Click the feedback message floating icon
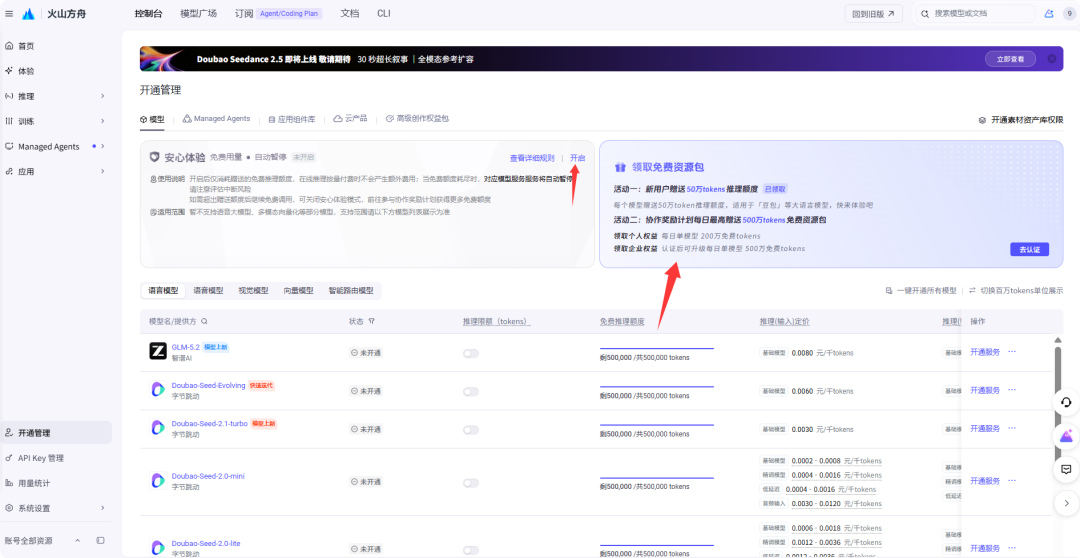Viewport: 1080px width, 558px height. 1066,469
